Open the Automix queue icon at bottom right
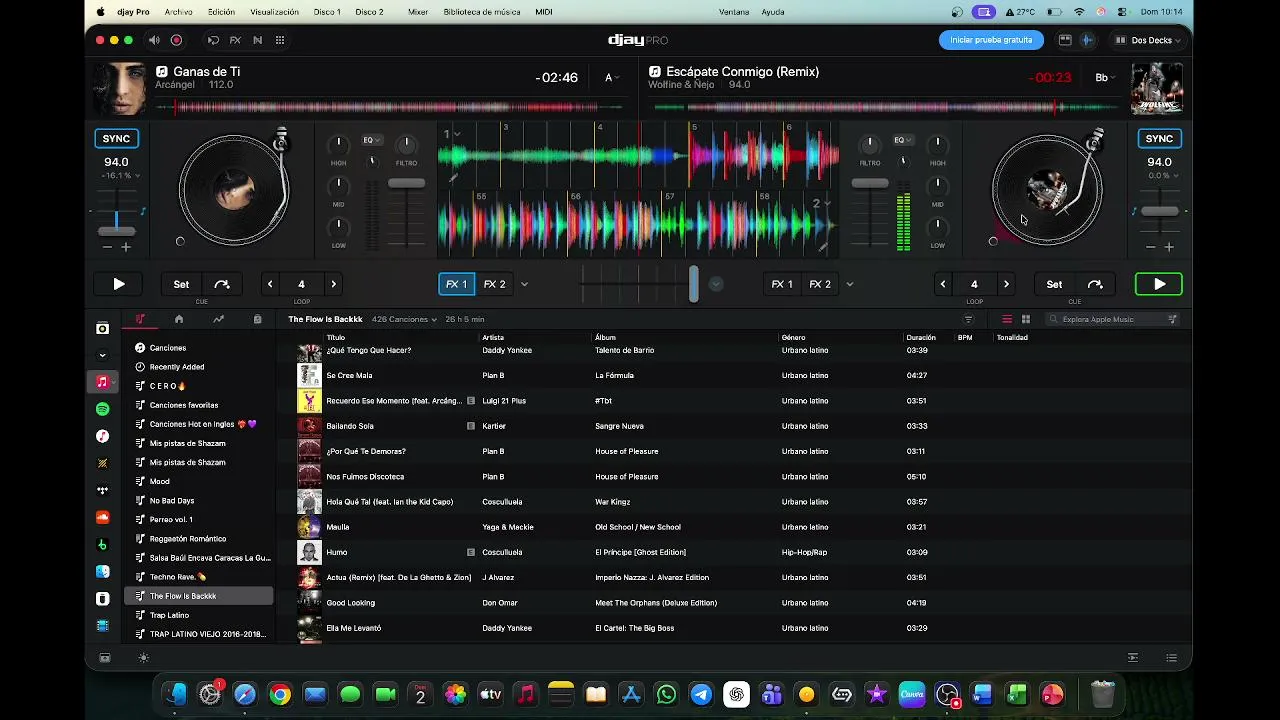Image resolution: width=1280 pixels, height=720 pixels. click(x=1133, y=658)
